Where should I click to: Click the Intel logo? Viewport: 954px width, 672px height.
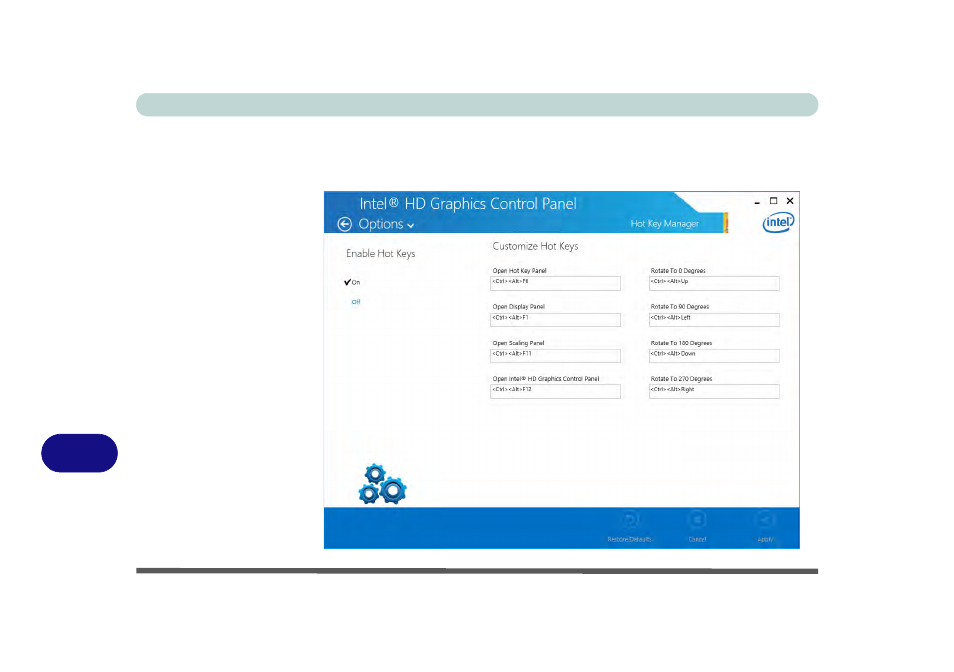[778, 222]
